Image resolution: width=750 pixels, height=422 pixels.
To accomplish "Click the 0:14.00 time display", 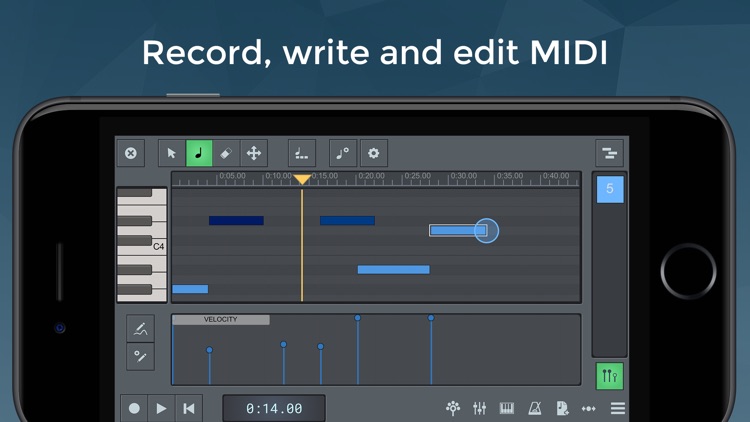I will click(x=274, y=408).
